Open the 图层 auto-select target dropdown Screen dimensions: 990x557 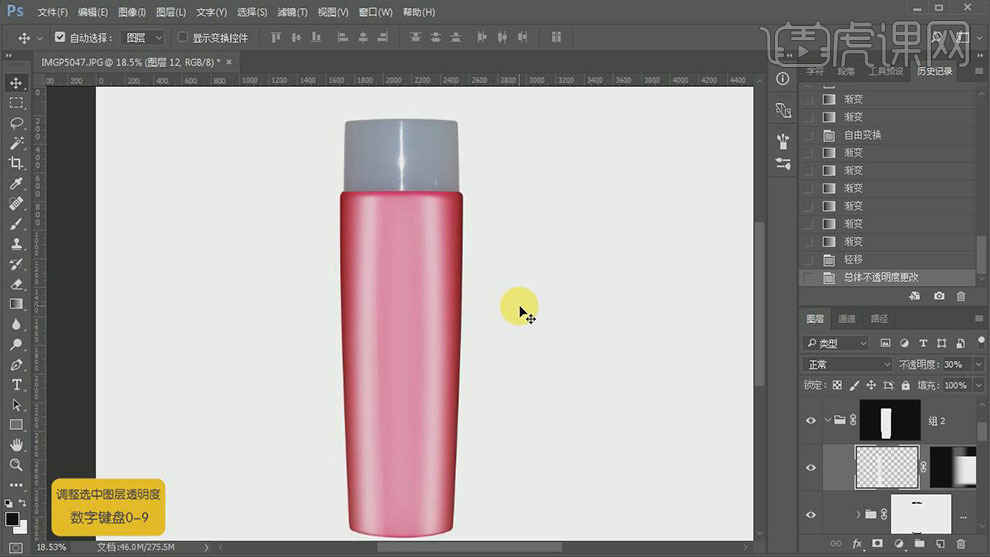coord(143,38)
